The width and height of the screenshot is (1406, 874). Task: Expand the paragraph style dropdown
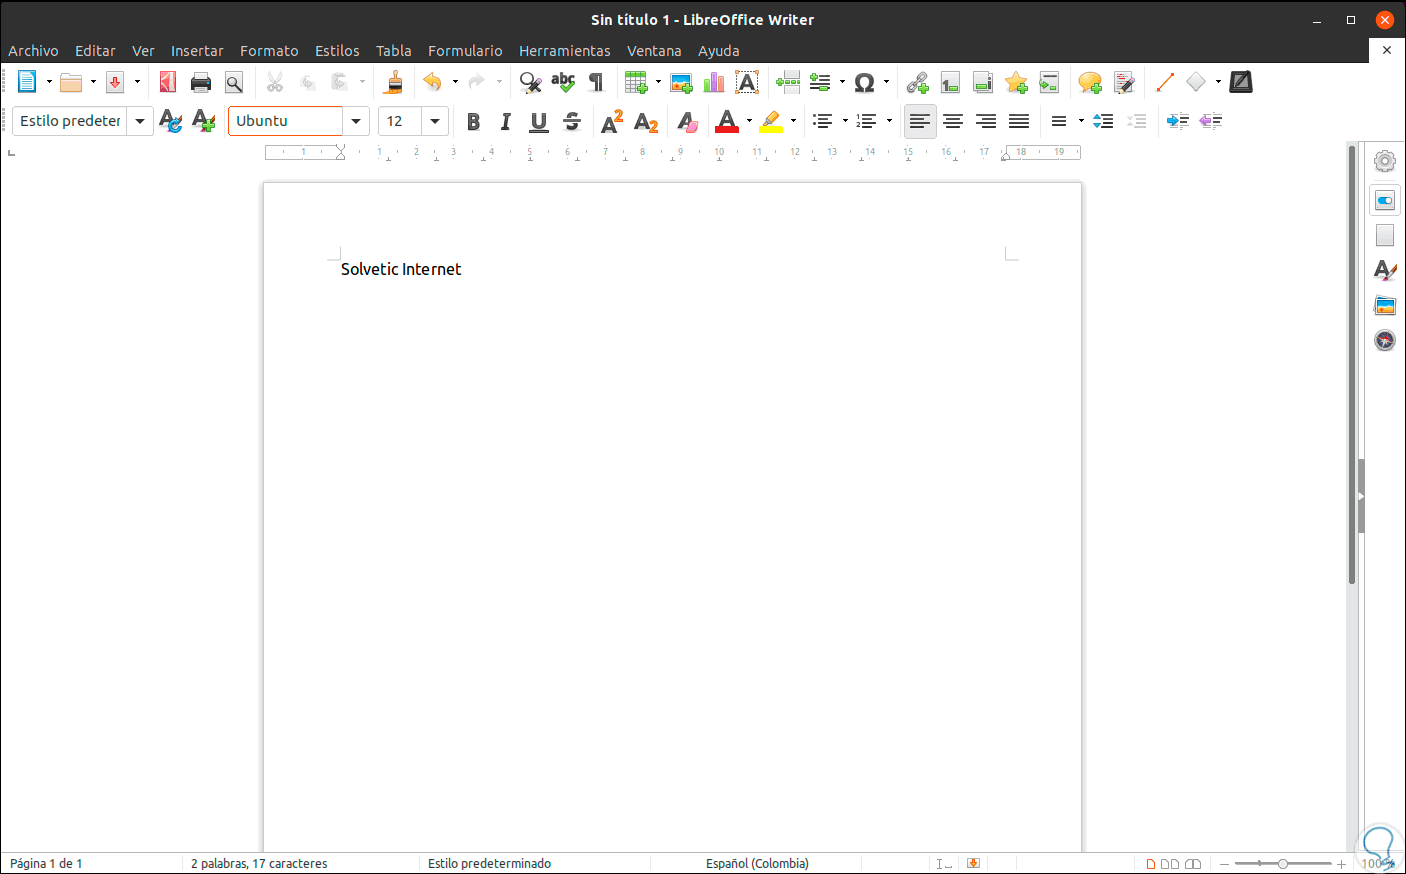pyautogui.click(x=140, y=121)
